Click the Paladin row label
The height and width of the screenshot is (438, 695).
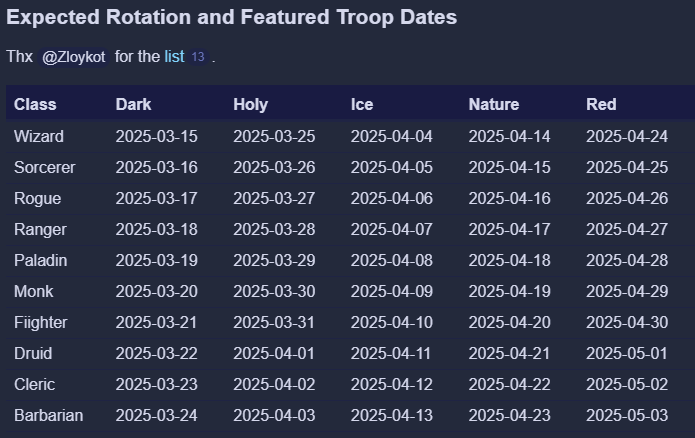41,260
